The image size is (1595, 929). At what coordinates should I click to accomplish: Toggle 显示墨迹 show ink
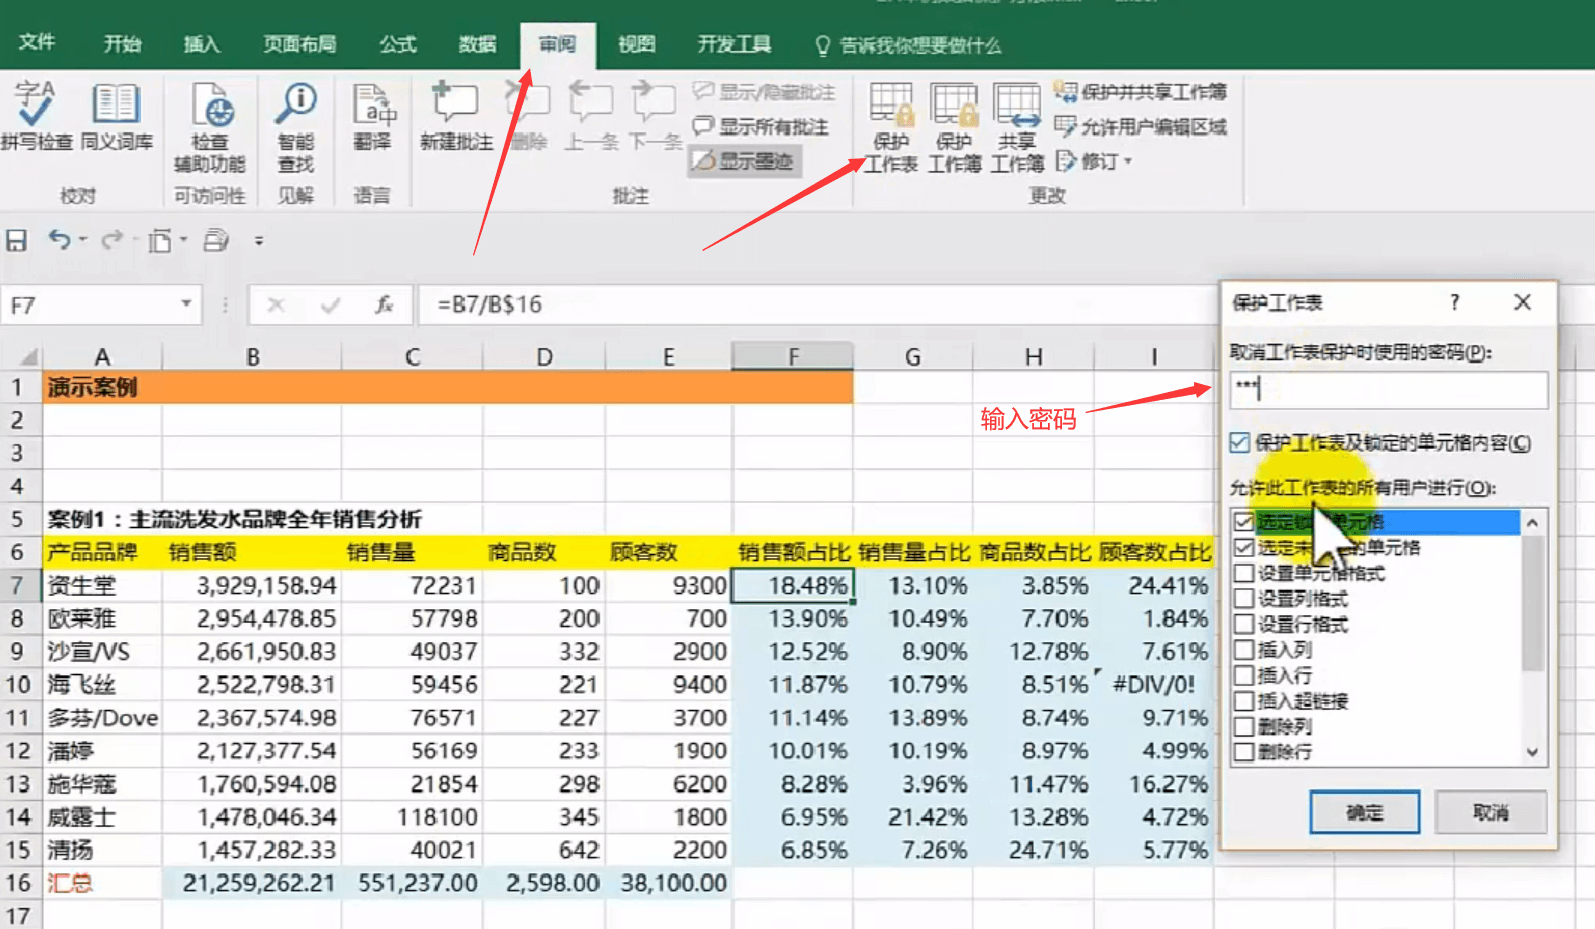(x=744, y=161)
